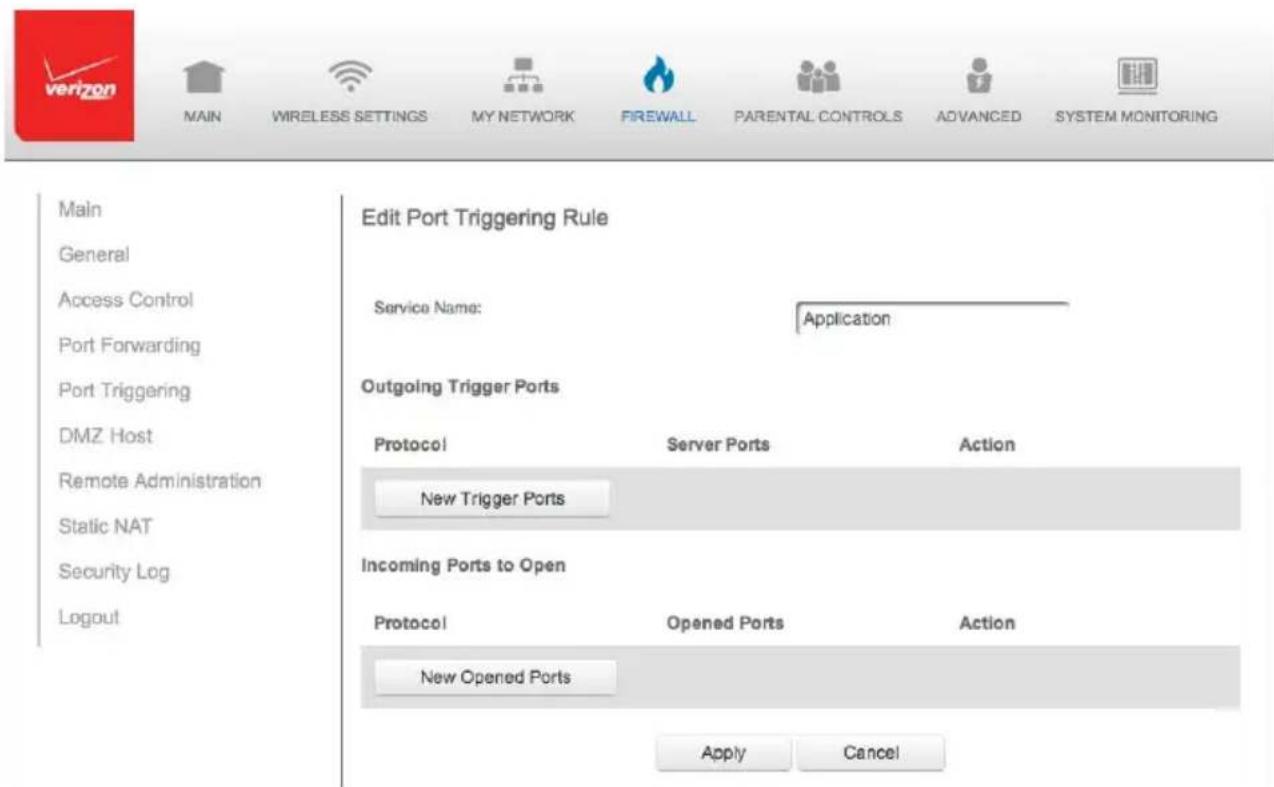Open Remote Administration in sidebar

pos(160,481)
